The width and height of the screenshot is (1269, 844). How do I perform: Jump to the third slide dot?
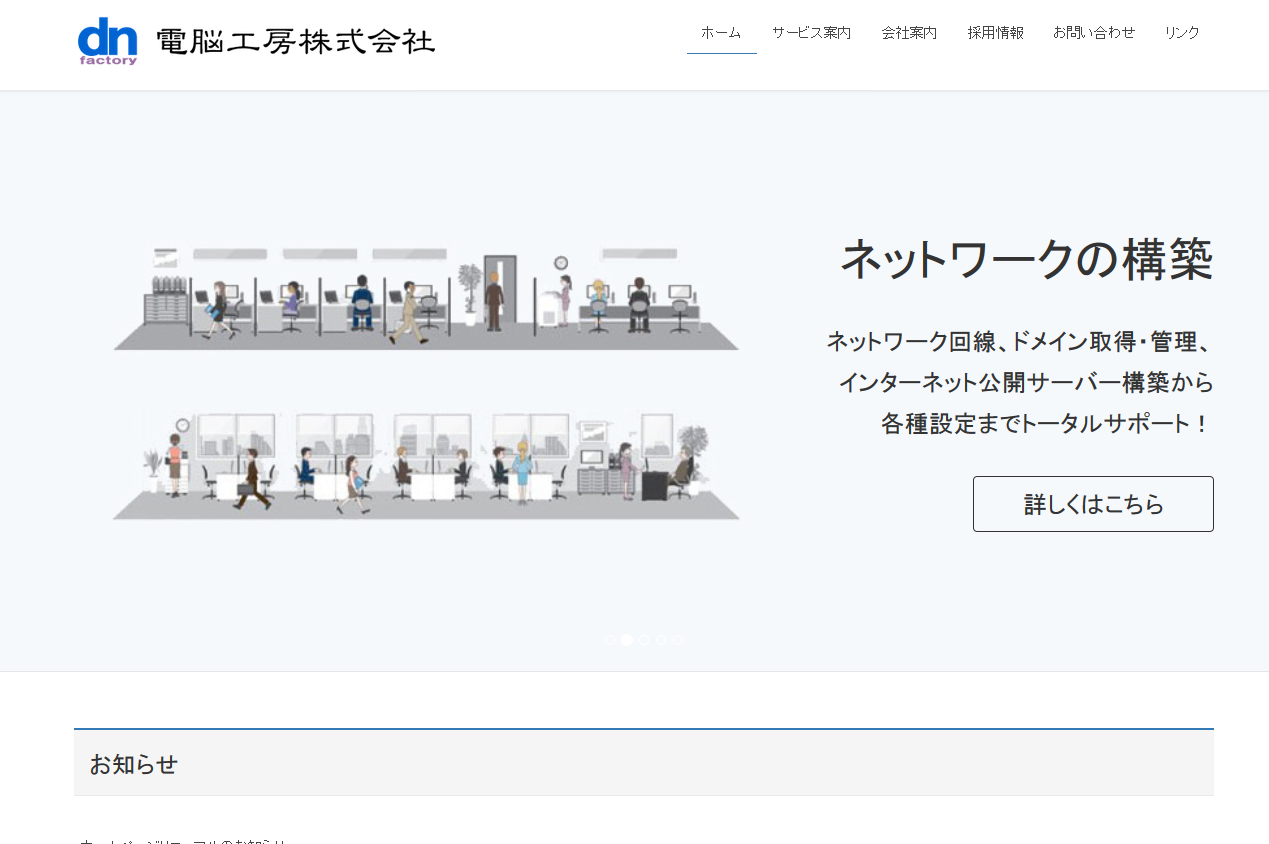645,640
